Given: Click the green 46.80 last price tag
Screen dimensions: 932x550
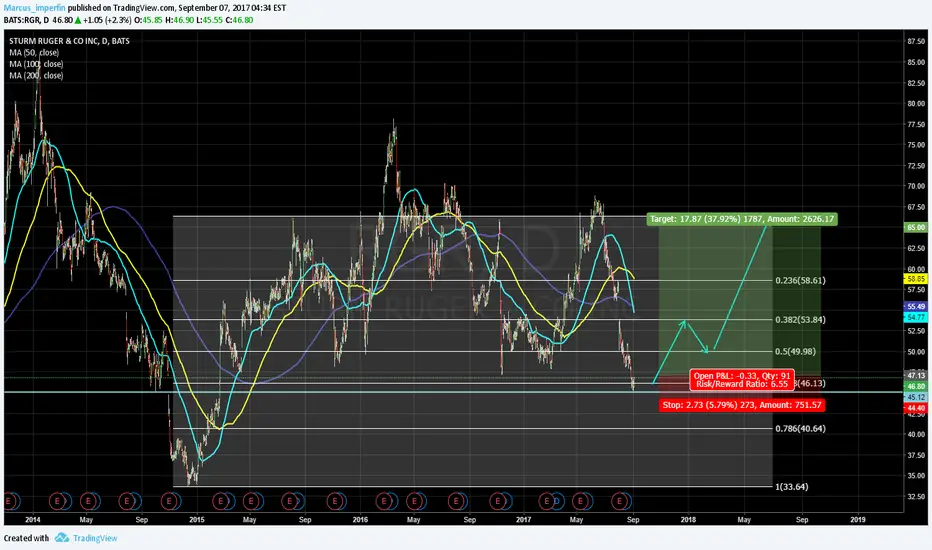Looking at the screenshot, I should click(916, 386).
